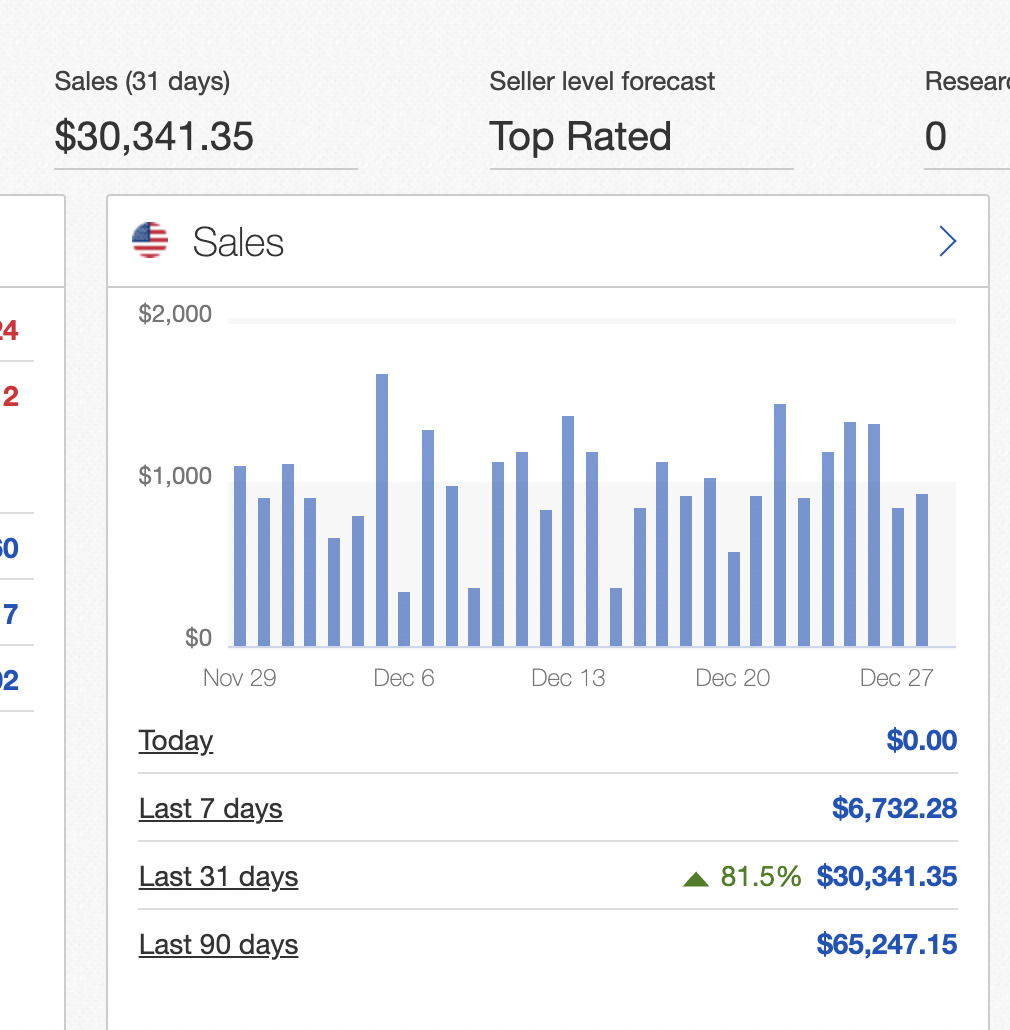Click the Dec 20 axis label

point(732,678)
